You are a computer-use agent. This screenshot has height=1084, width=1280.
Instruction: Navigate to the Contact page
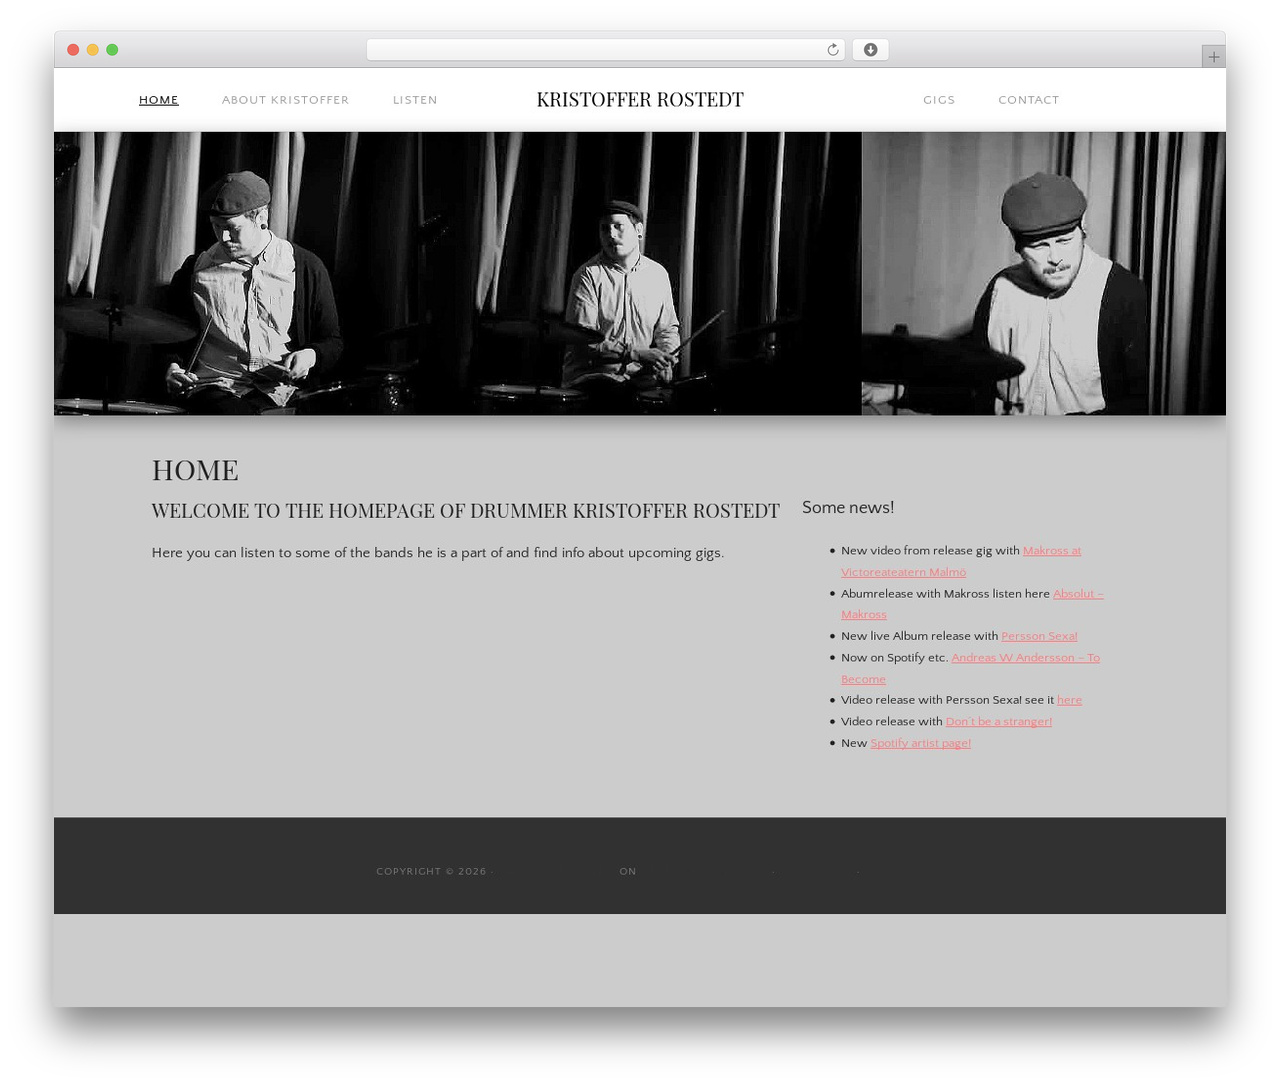point(1028,100)
